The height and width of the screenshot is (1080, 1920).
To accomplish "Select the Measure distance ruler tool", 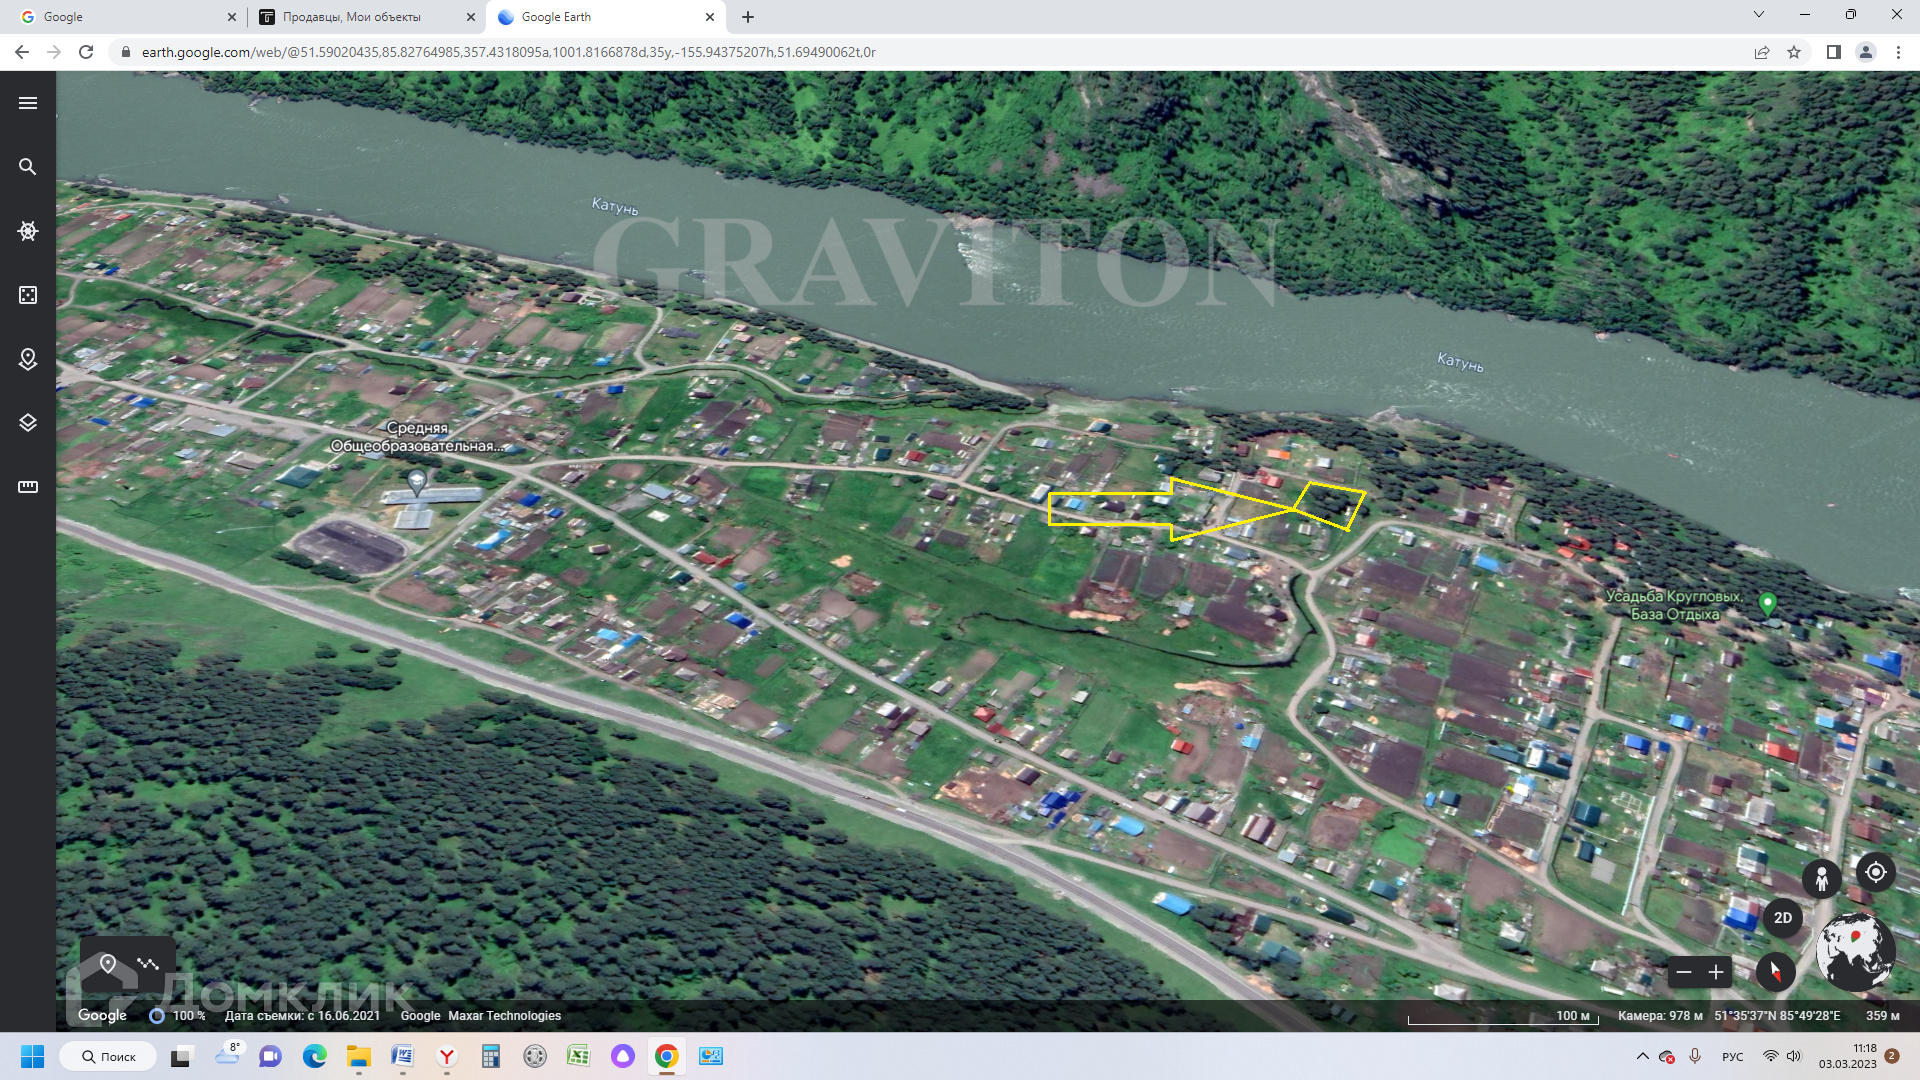I will point(28,487).
